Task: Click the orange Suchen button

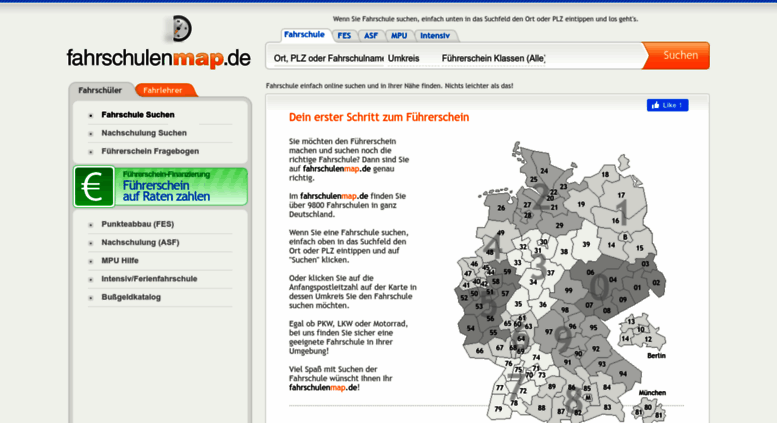Action: tap(676, 55)
